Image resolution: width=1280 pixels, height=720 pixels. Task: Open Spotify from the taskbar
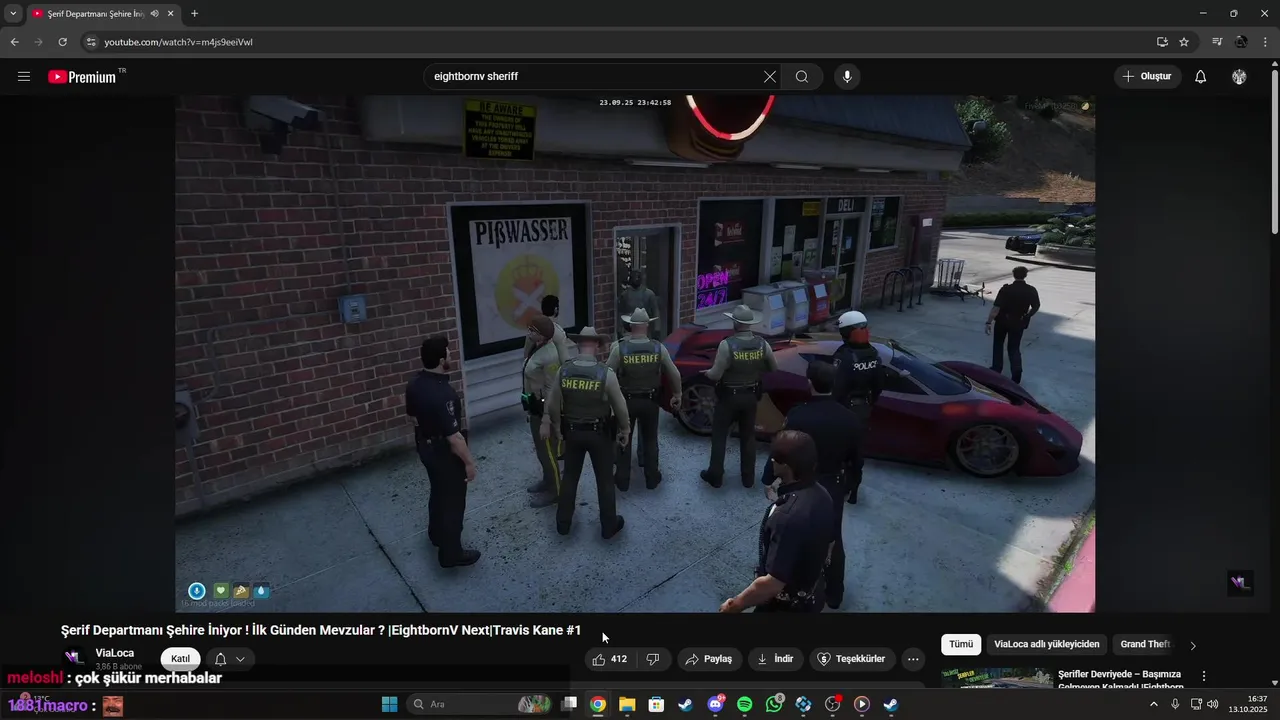point(744,704)
